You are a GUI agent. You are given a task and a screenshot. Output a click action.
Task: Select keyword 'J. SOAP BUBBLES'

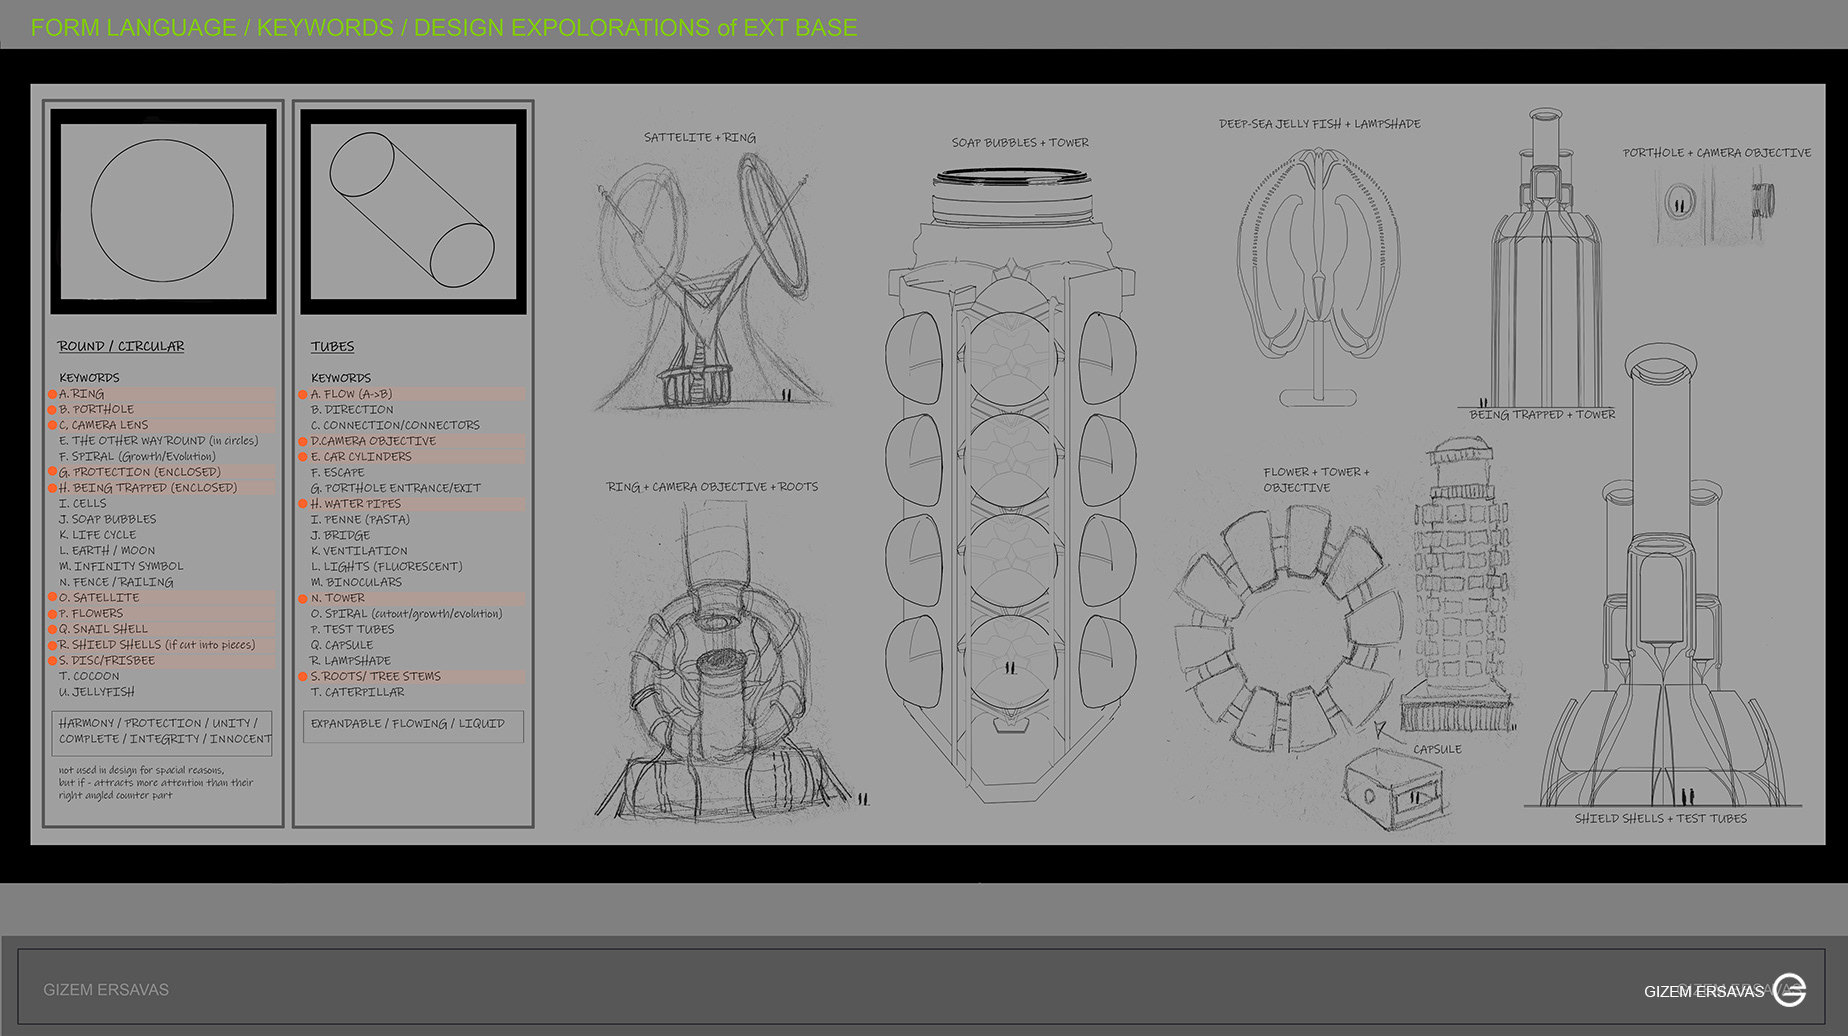[107, 520]
